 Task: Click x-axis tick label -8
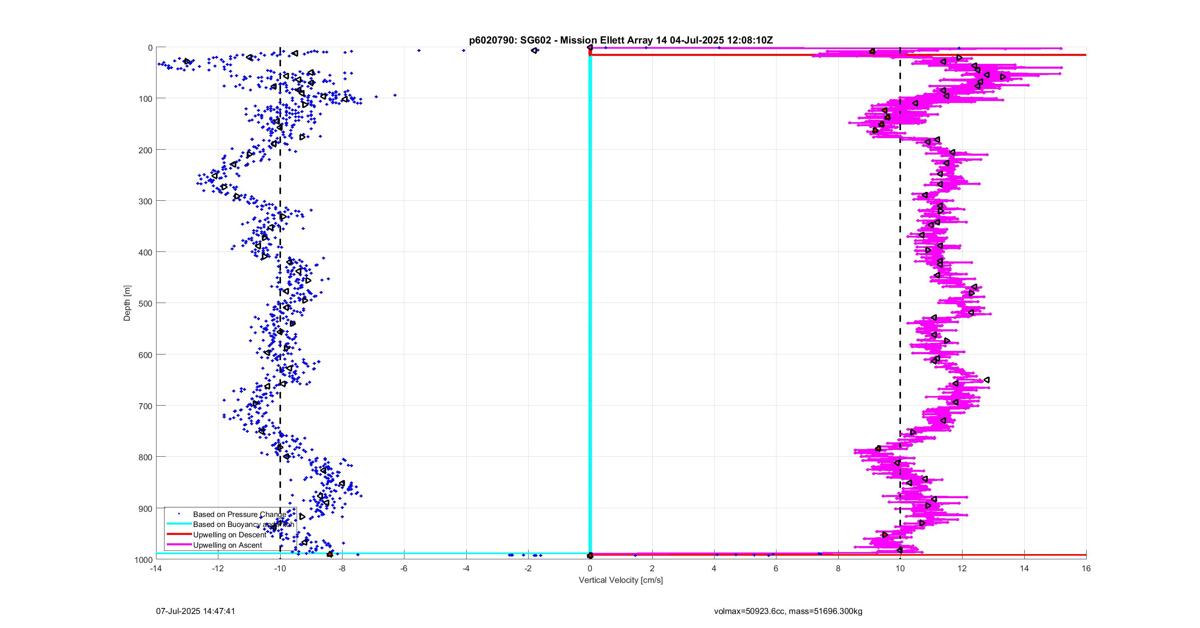tap(342, 568)
